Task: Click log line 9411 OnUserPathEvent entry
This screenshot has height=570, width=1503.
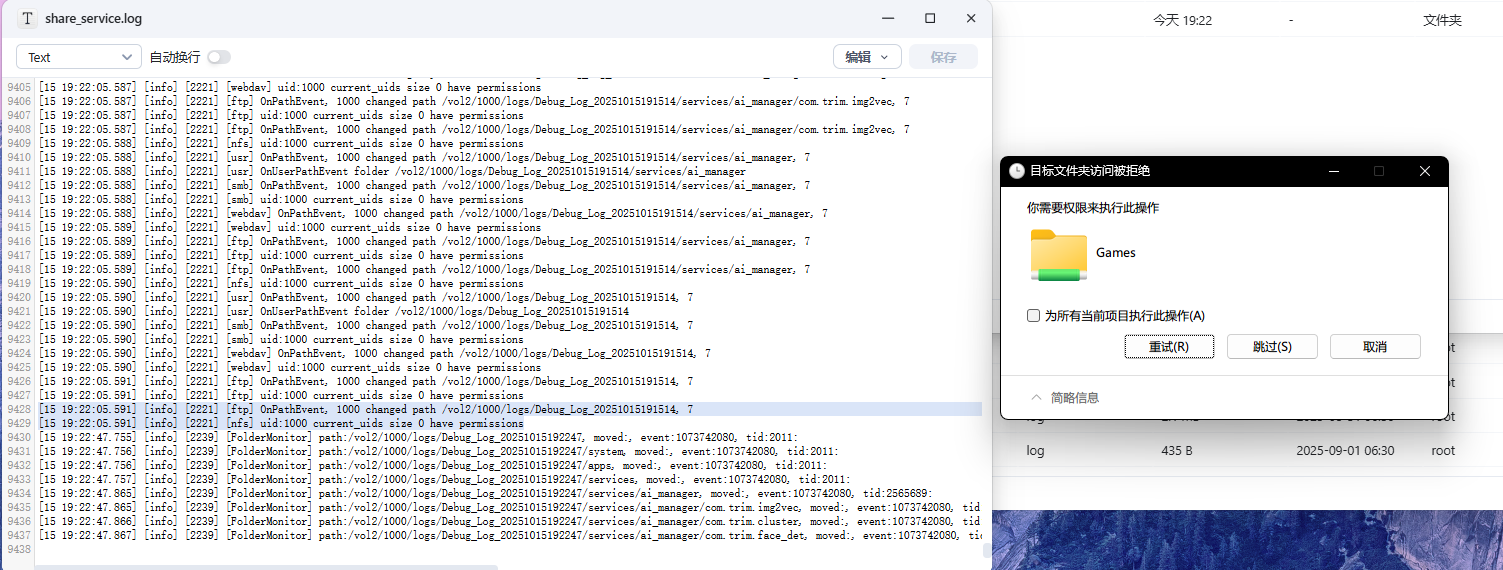Action: (x=392, y=171)
